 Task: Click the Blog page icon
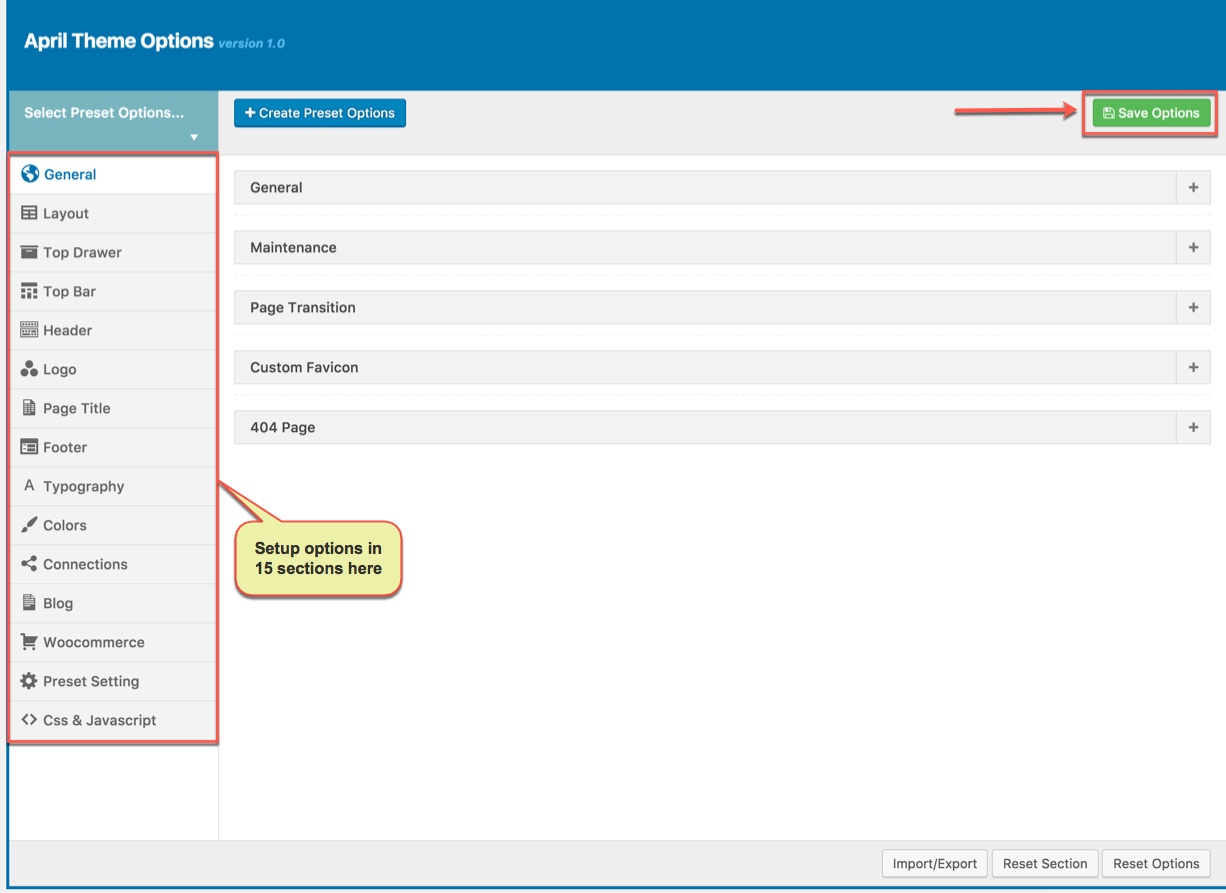pyautogui.click(x=29, y=603)
